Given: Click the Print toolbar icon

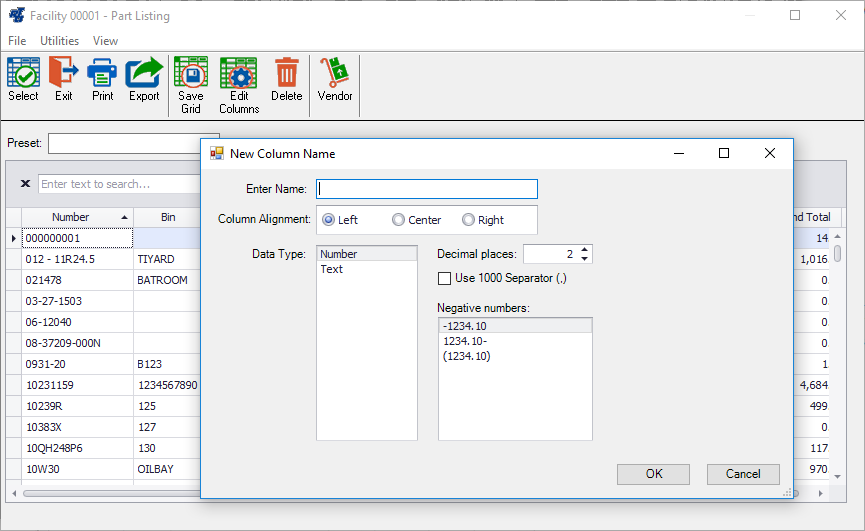Looking at the screenshot, I should coord(102,75).
